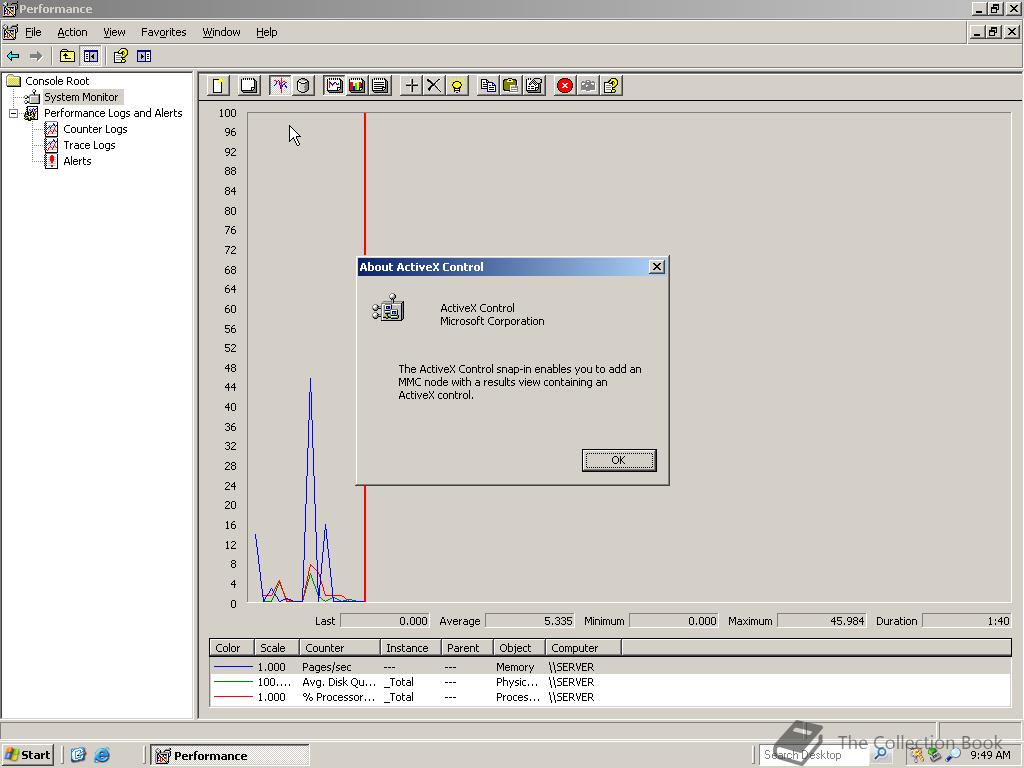This screenshot has width=1024, height=768.
Task: Click the Paste Counter List icon
Action: point(511,86)
